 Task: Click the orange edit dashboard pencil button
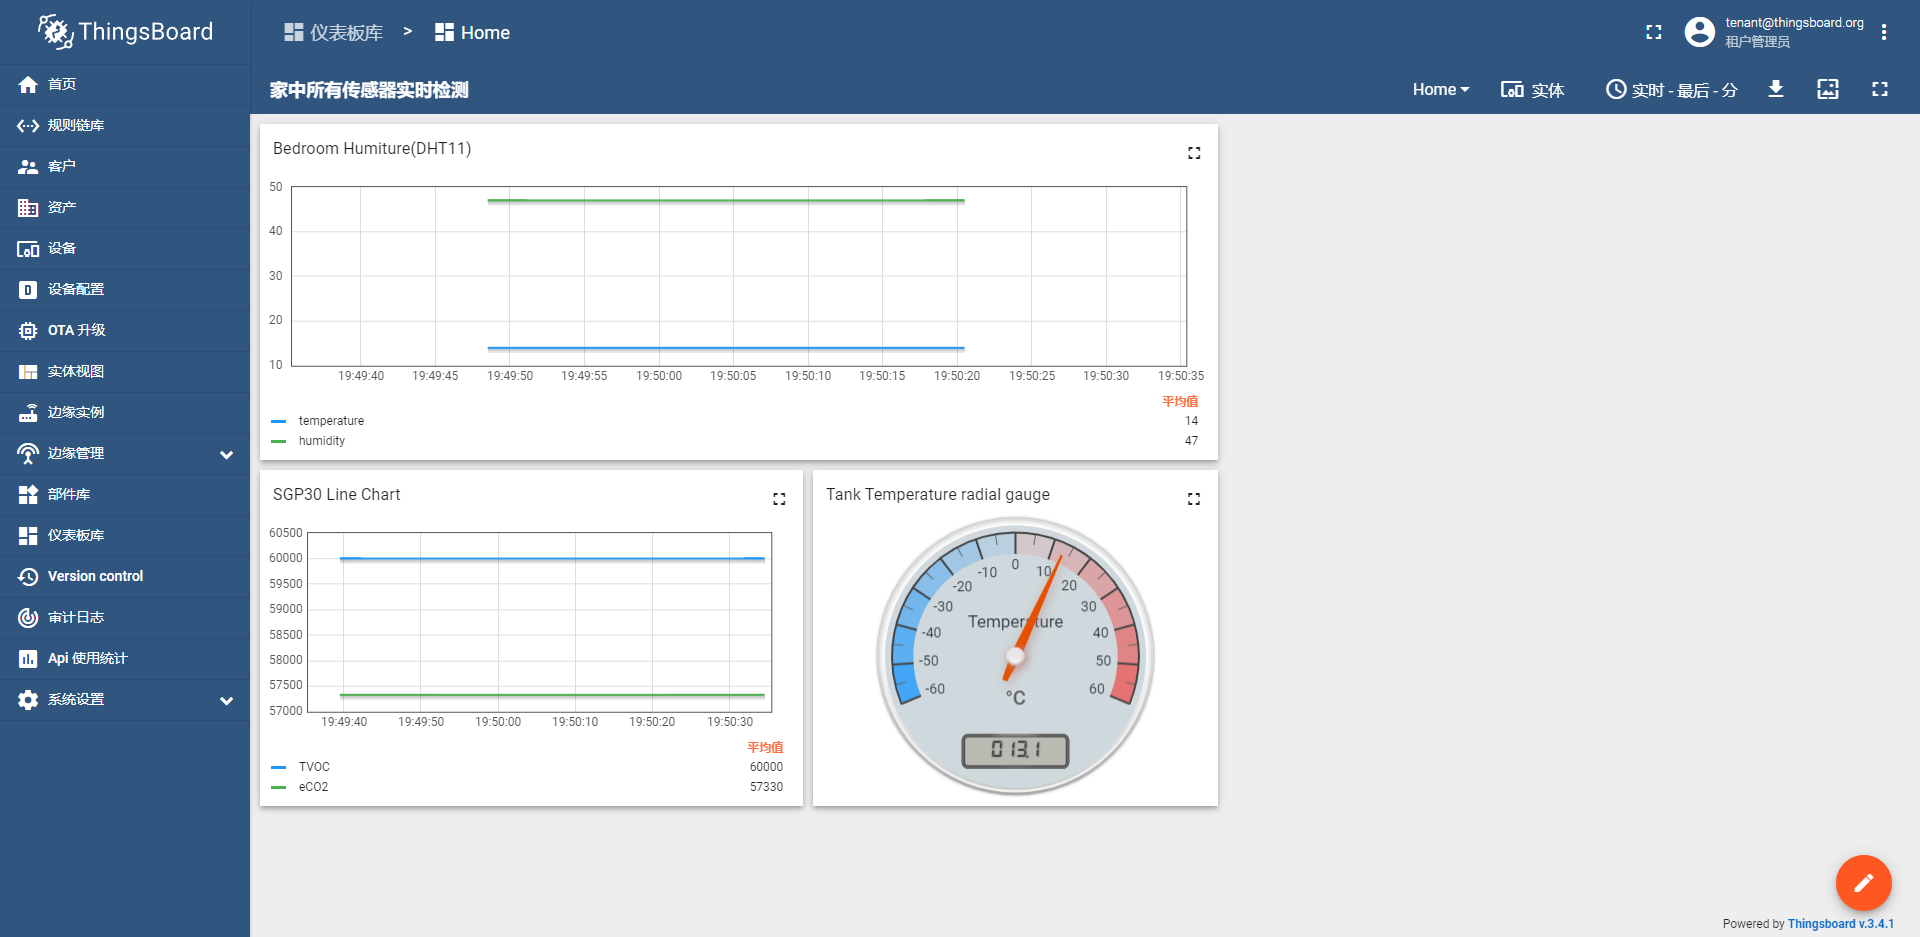pos(1864,883)
